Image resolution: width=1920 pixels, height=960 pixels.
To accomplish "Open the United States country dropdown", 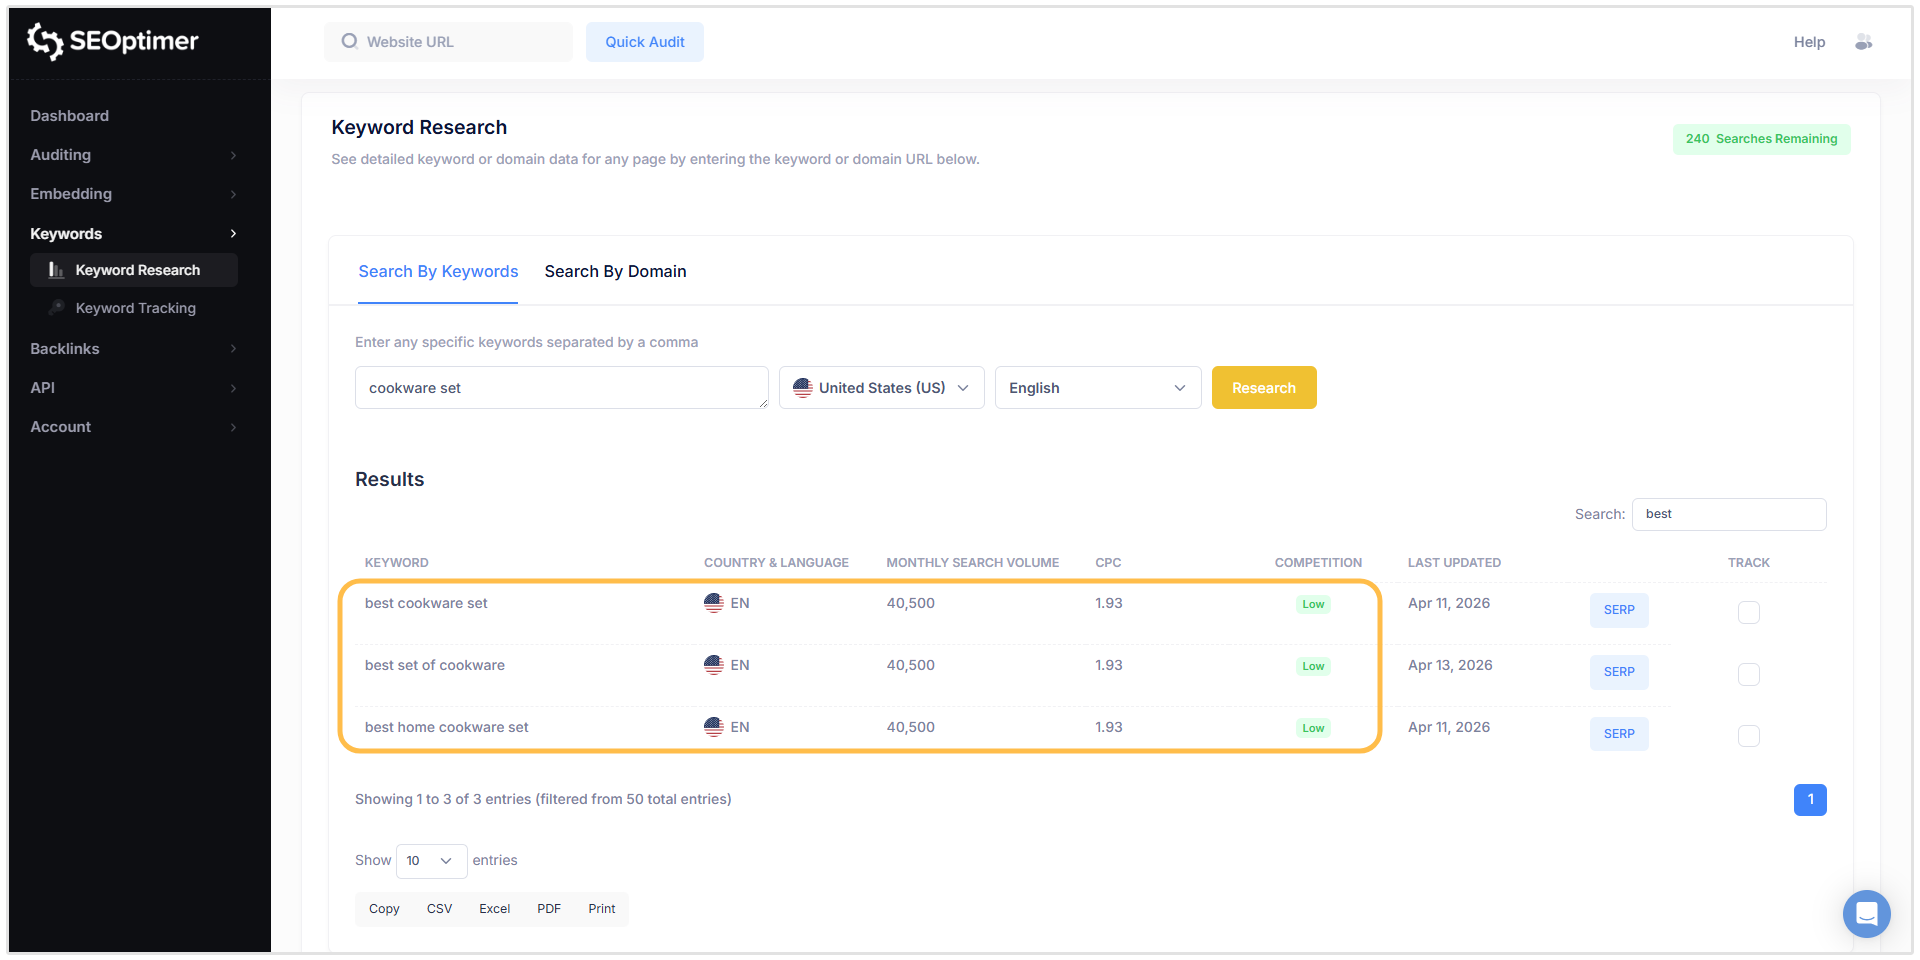I will tap(881, 387).
